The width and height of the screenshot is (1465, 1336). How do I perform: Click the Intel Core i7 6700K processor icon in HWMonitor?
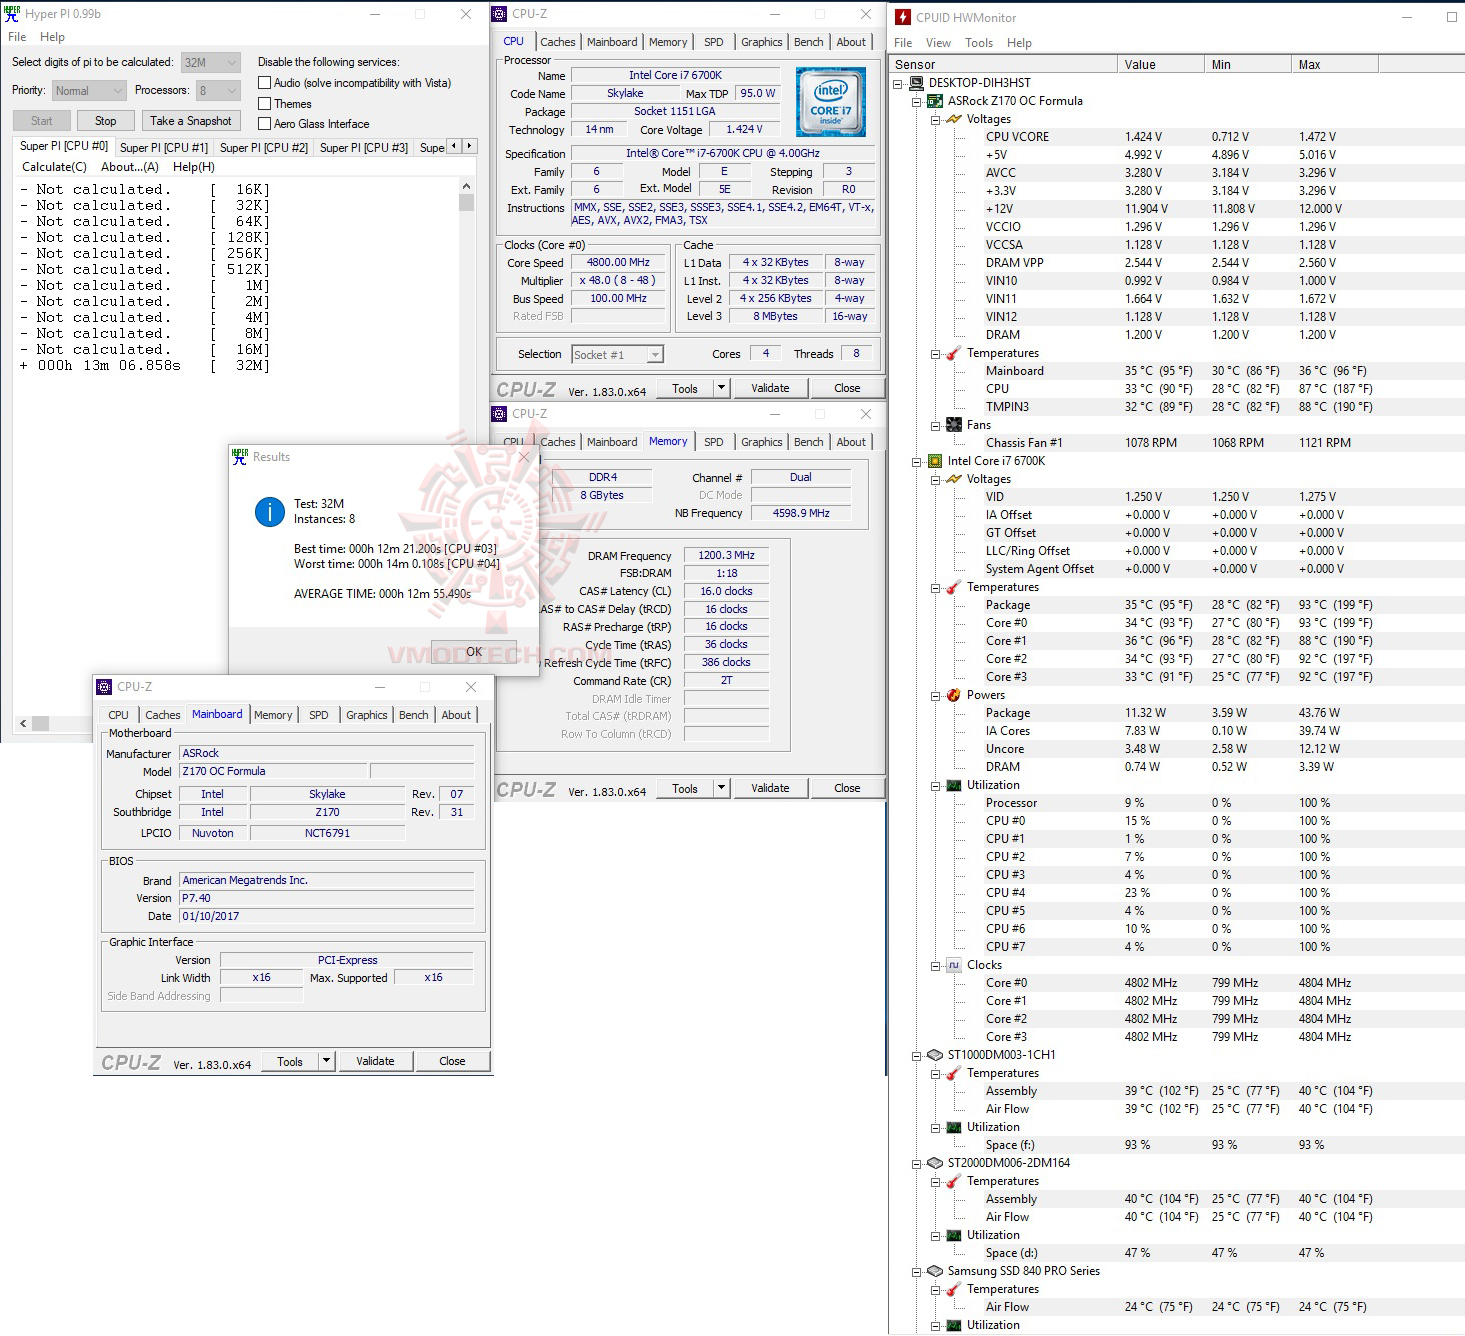tap(935, 461)
